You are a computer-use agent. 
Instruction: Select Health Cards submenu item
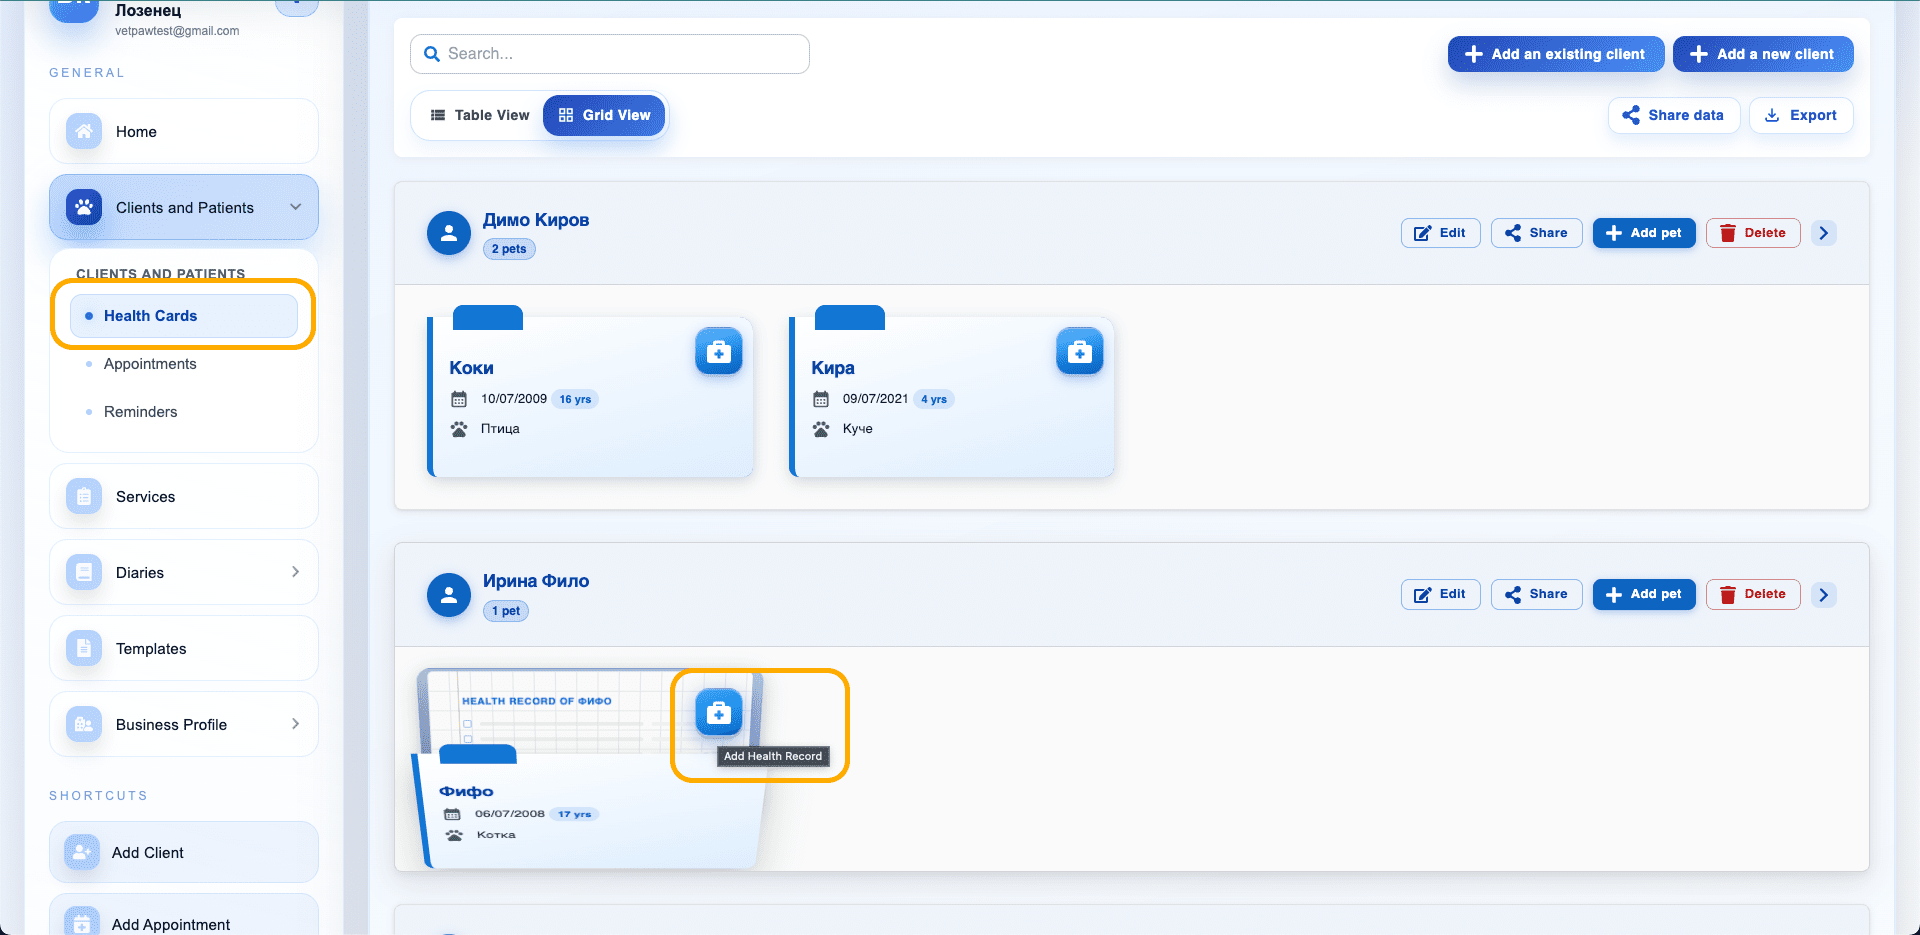[184, 316]
